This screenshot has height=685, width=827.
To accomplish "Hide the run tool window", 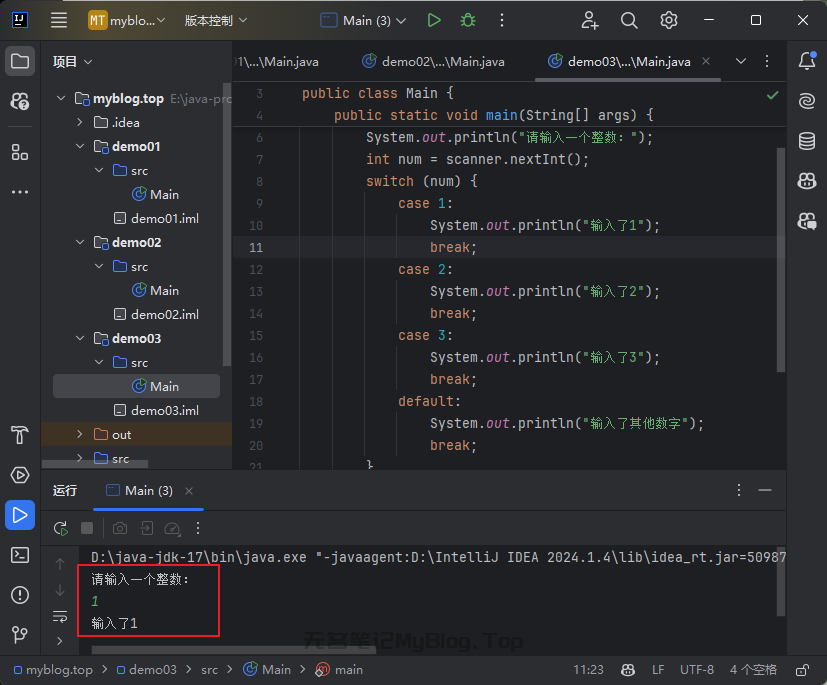I will pyautogui.click(x=765, y=490).
